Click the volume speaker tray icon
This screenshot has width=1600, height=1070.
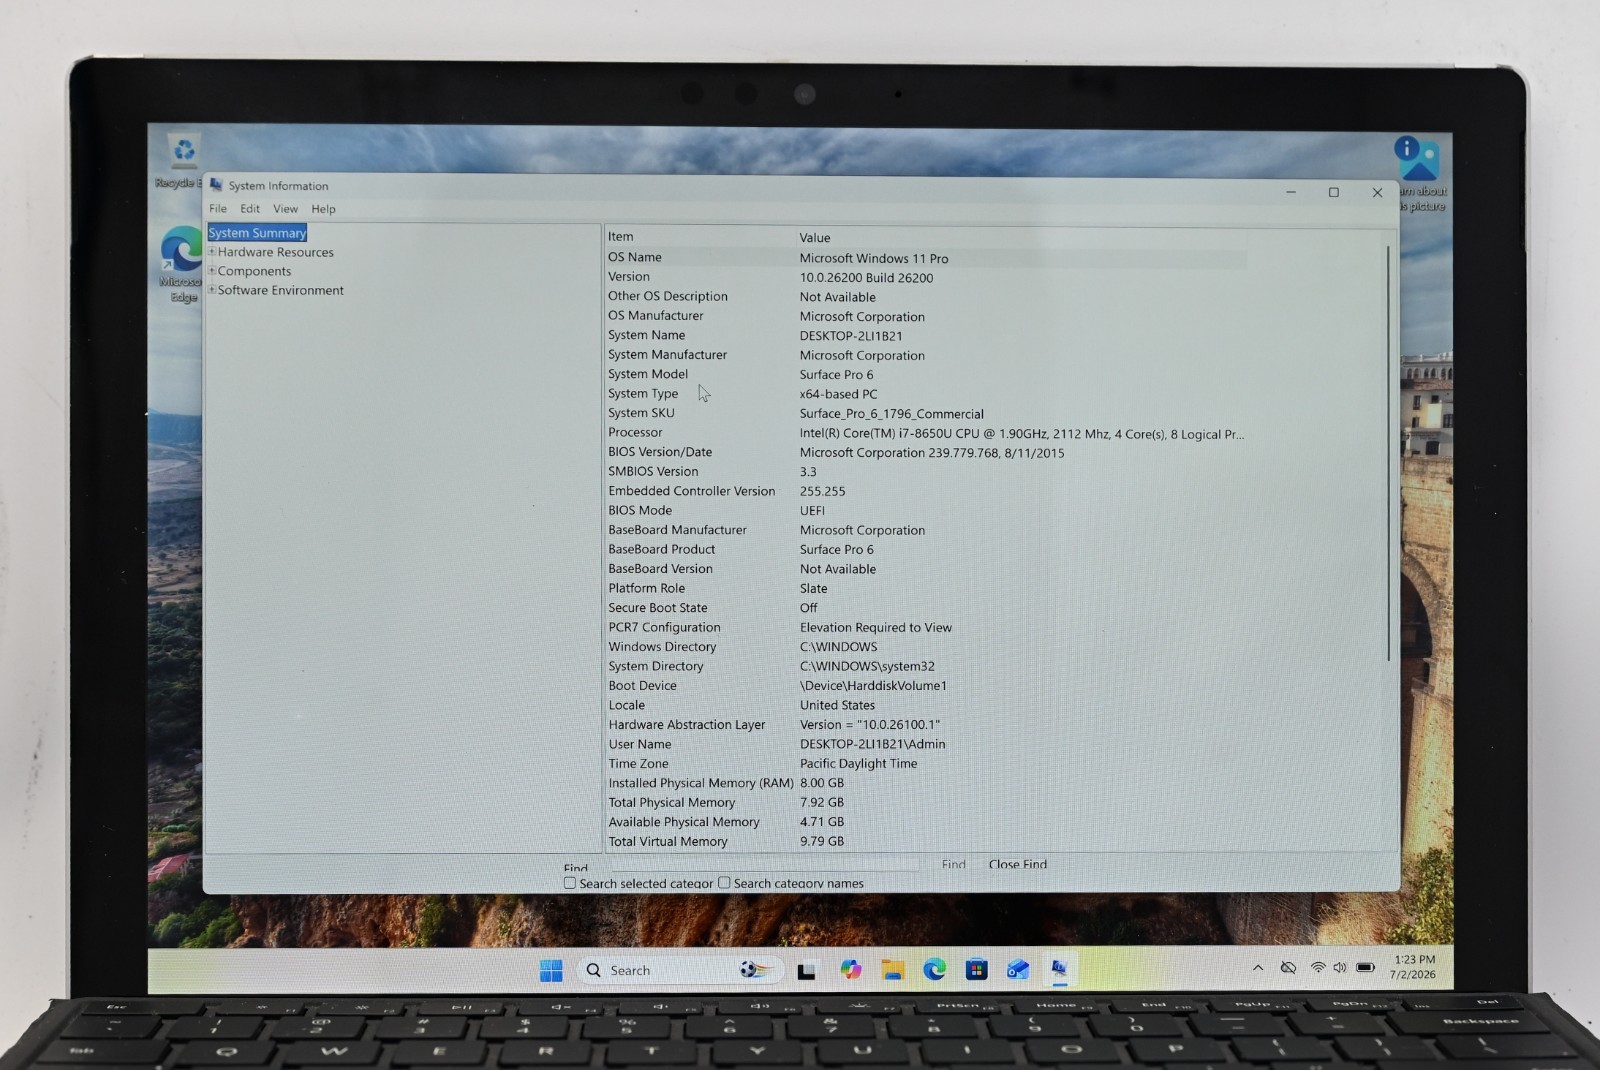[x=1340, y=967]
